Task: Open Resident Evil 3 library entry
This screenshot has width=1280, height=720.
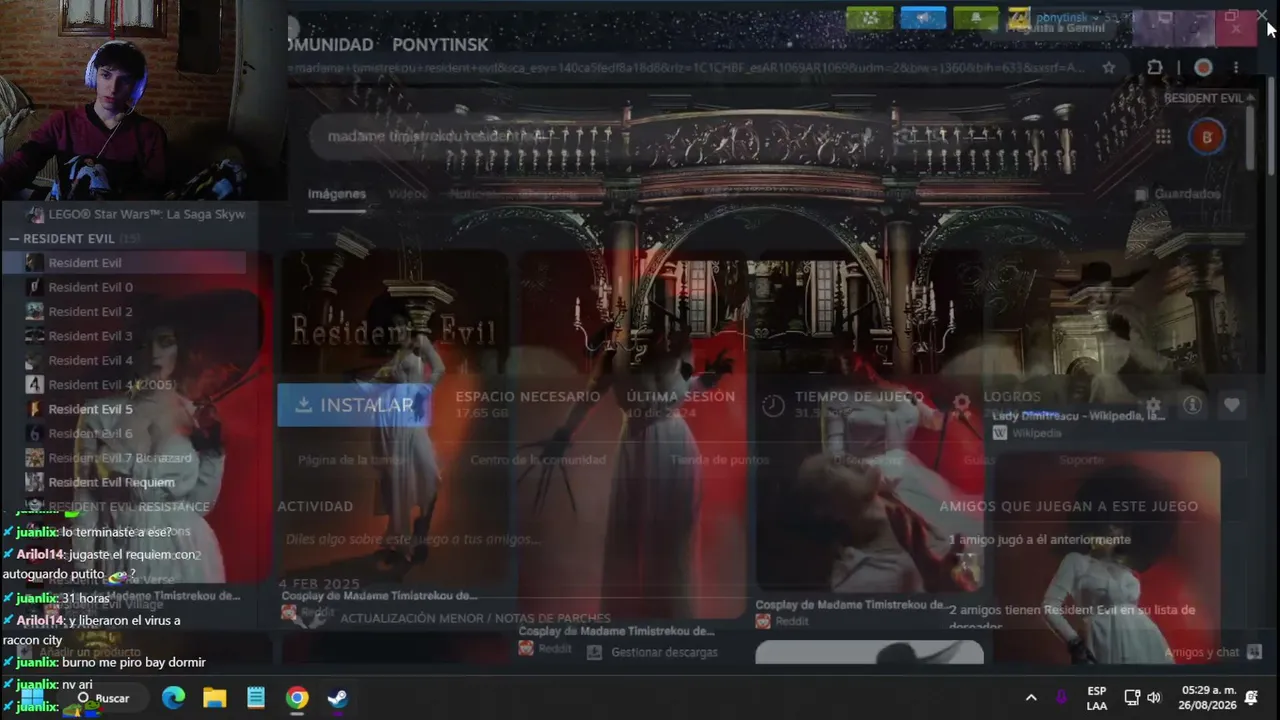Action: pyautogui.click(x=90, y=336)
